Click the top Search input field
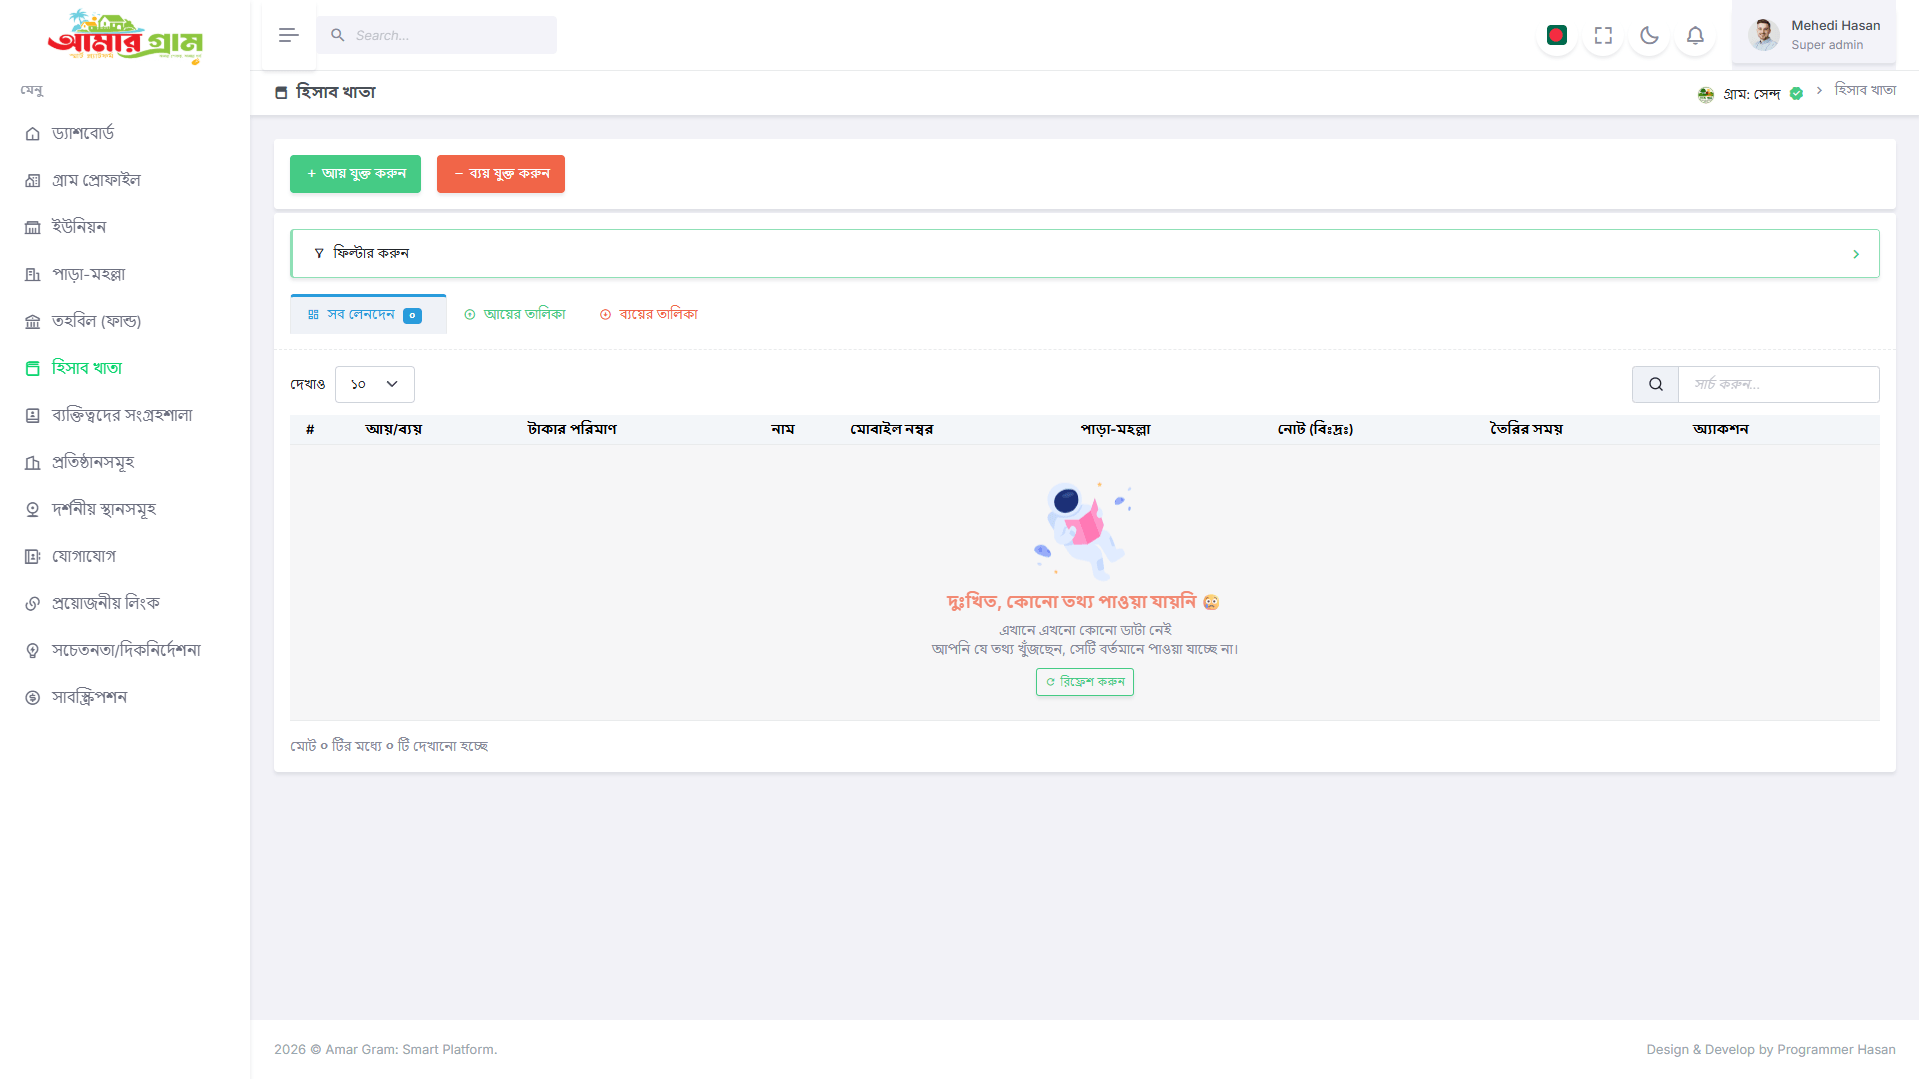1919x1079 pixels. point(437,35)
